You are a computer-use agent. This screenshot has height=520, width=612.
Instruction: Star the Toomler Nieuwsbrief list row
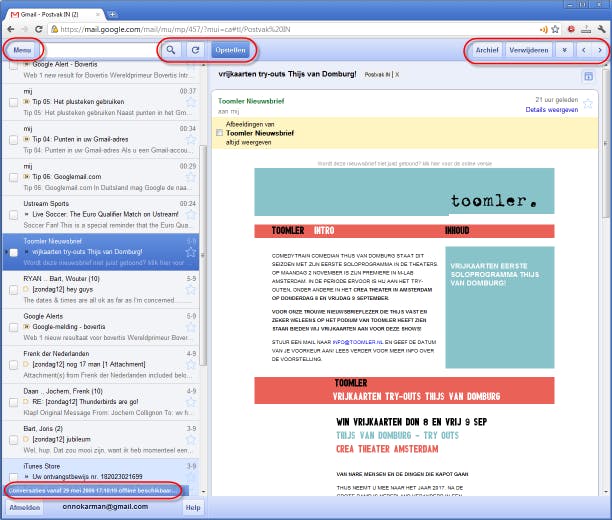coord(190,252)
